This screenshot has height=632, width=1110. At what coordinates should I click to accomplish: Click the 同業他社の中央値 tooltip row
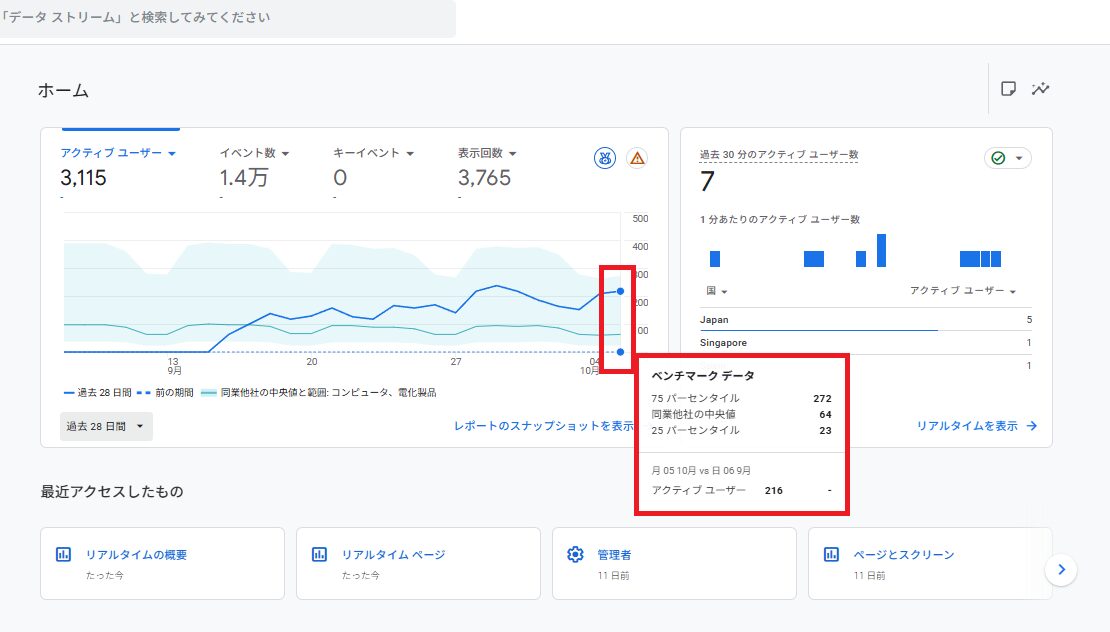[741, 414]
